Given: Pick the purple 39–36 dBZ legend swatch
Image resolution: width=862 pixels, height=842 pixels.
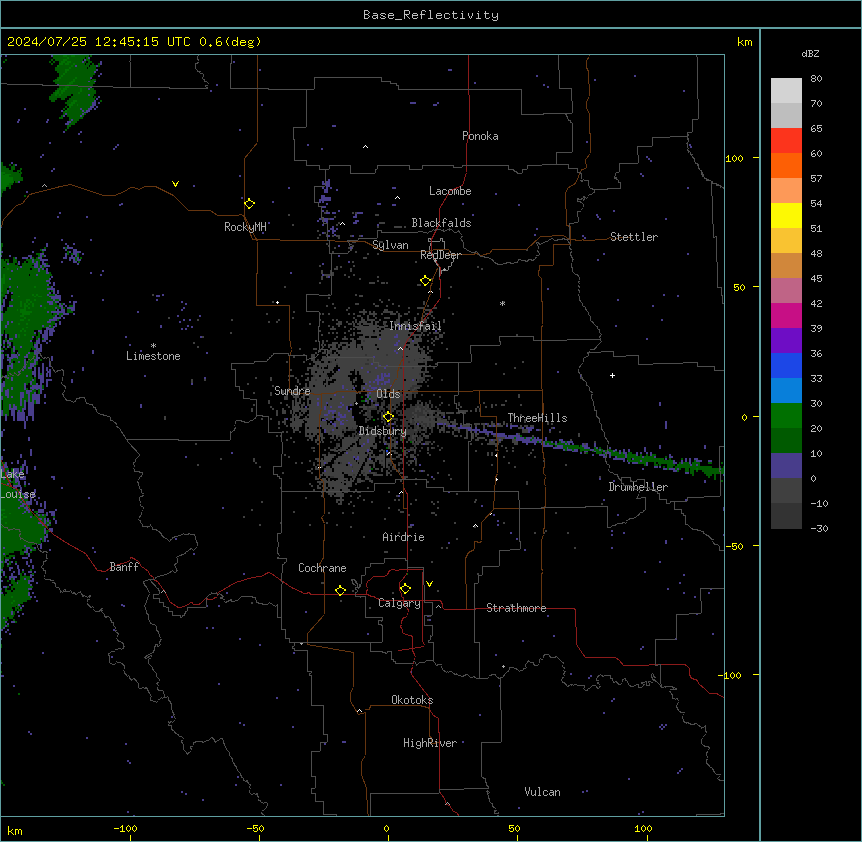Looking at the screenshot, I should [x=786, y=341].
